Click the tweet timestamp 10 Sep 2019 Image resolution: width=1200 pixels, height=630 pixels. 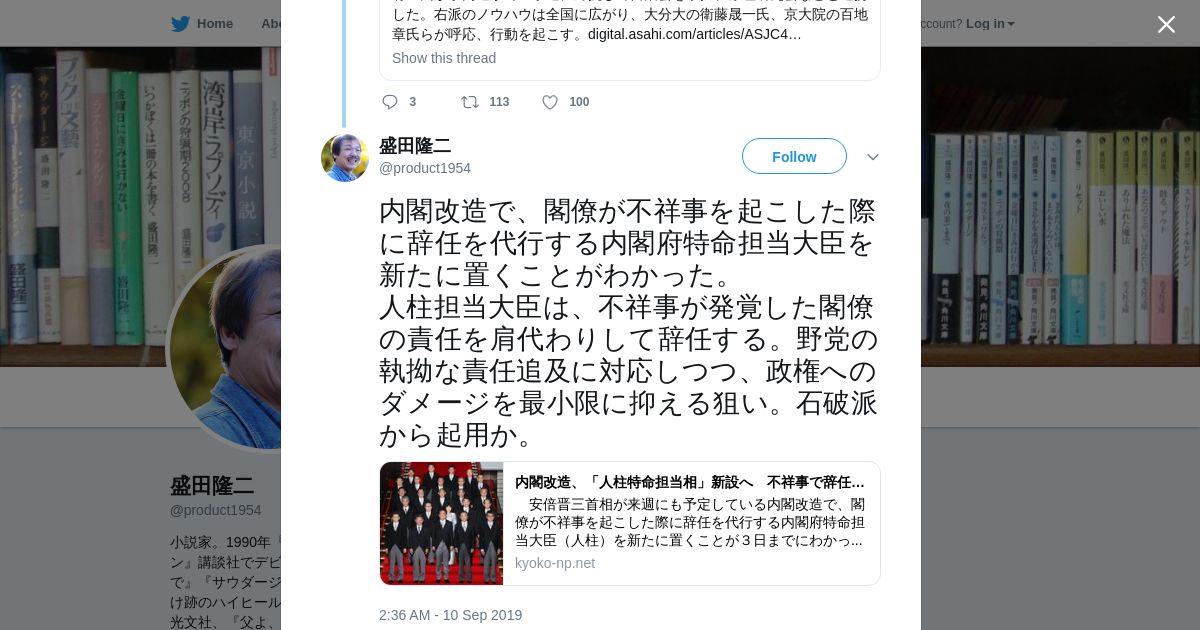pos(450,615)
